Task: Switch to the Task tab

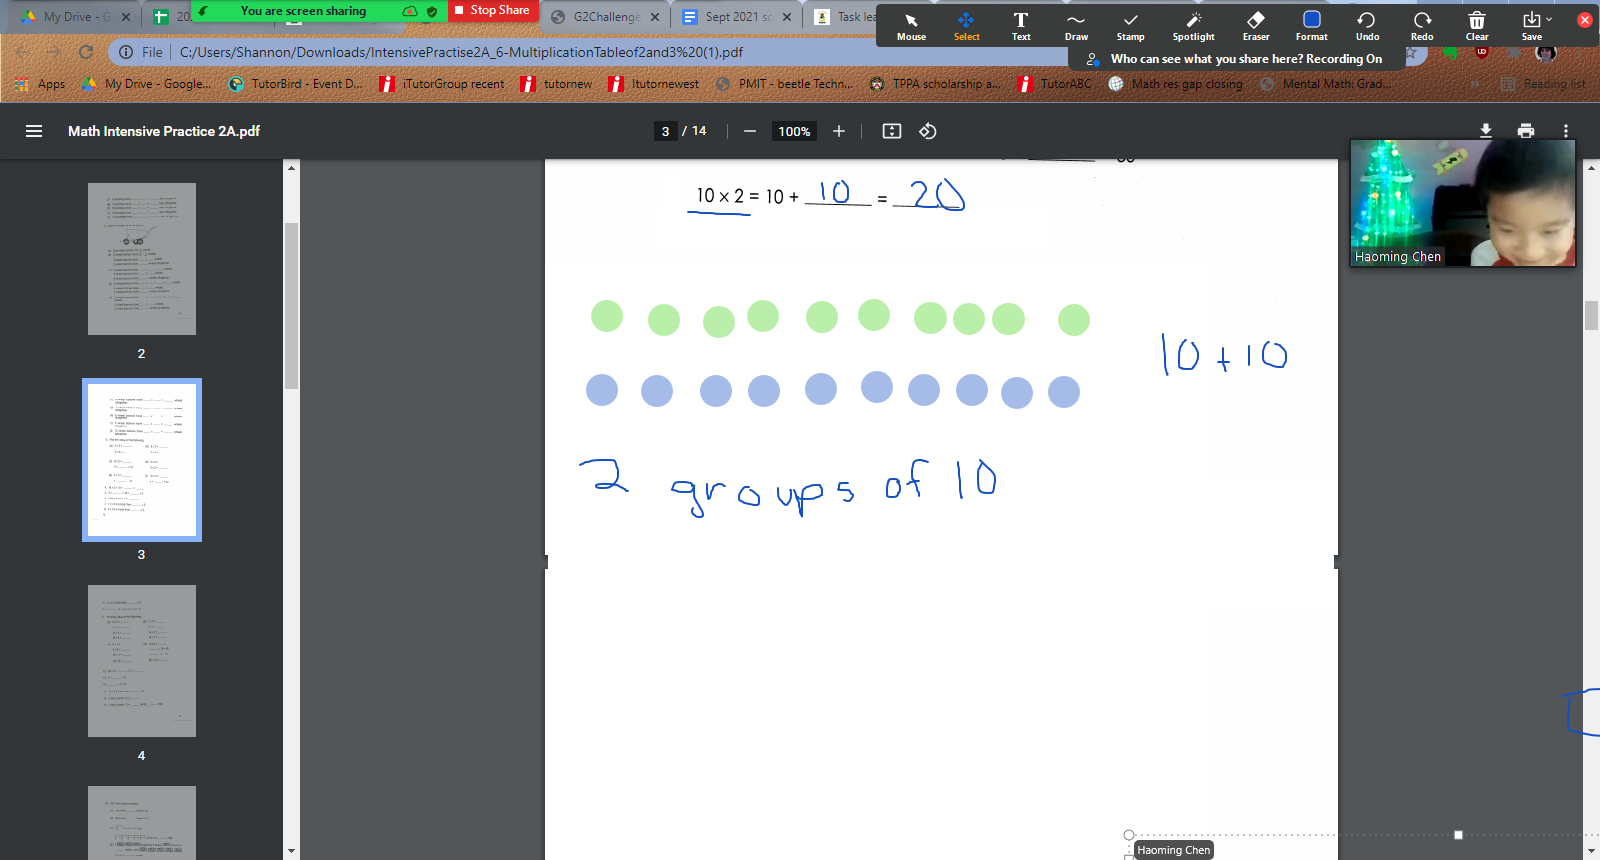Action: pyautogui.click(x=846, y=17)
